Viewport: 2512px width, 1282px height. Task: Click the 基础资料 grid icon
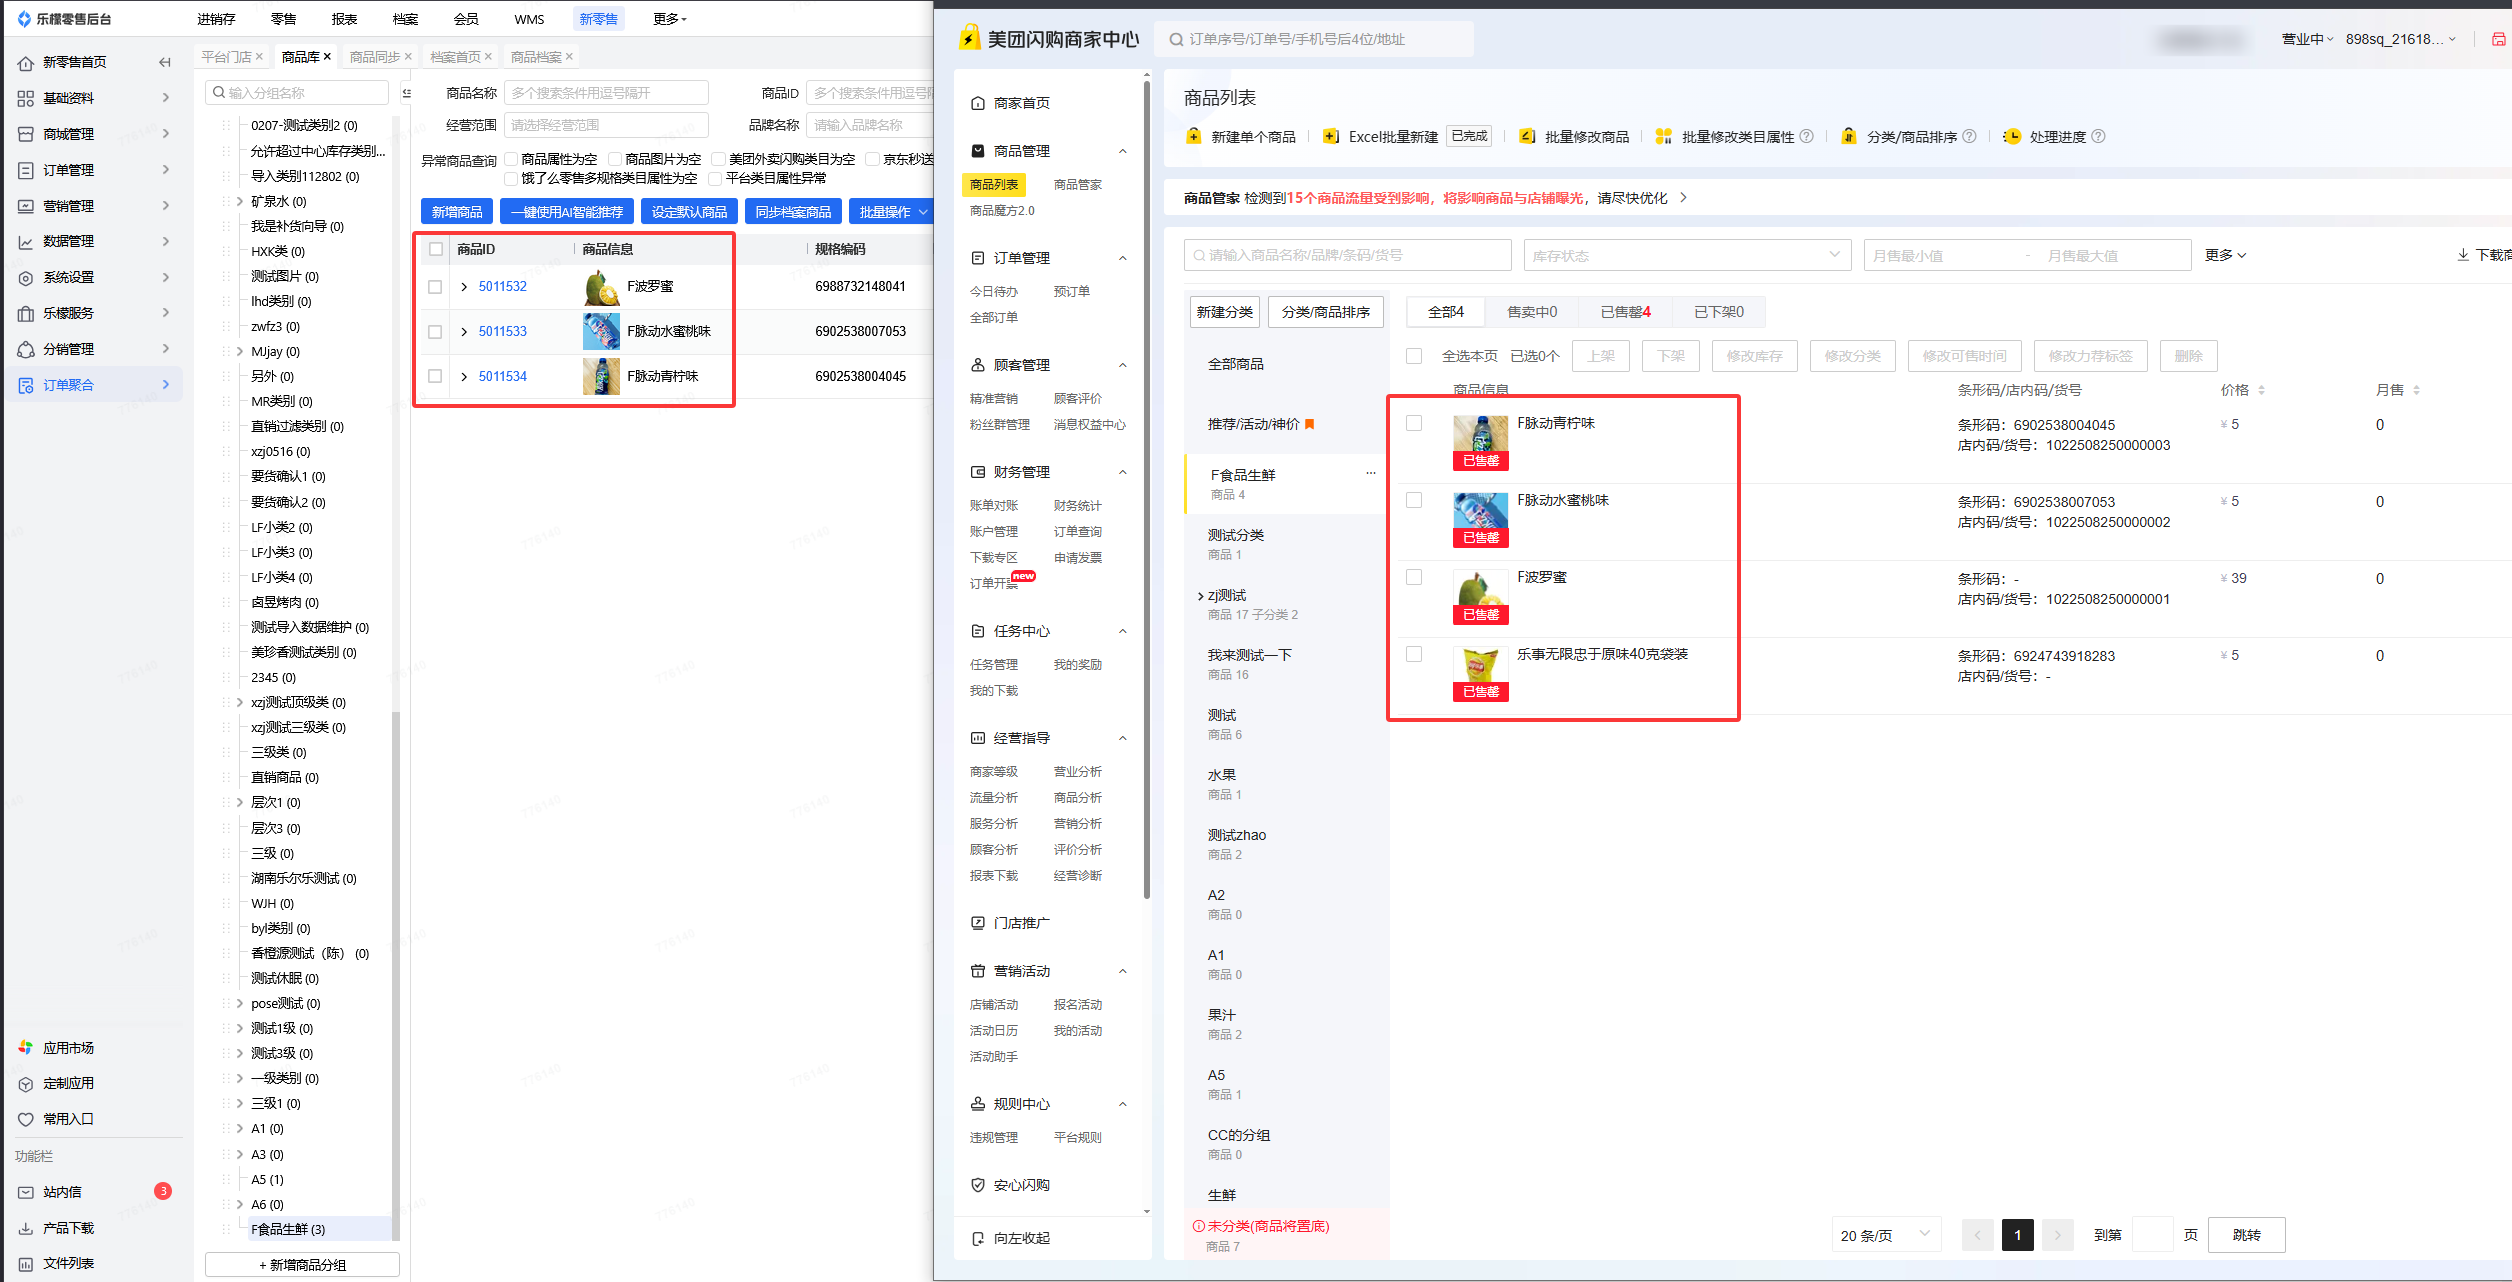pos(26,98)
